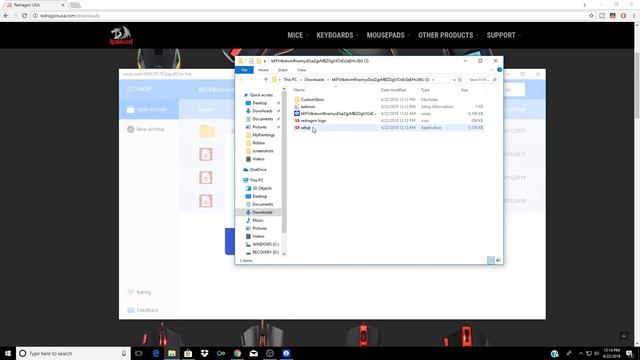Click the navigation pane scrollbar
This screenshot has width=640, height=360.
[x=284, y=163]
